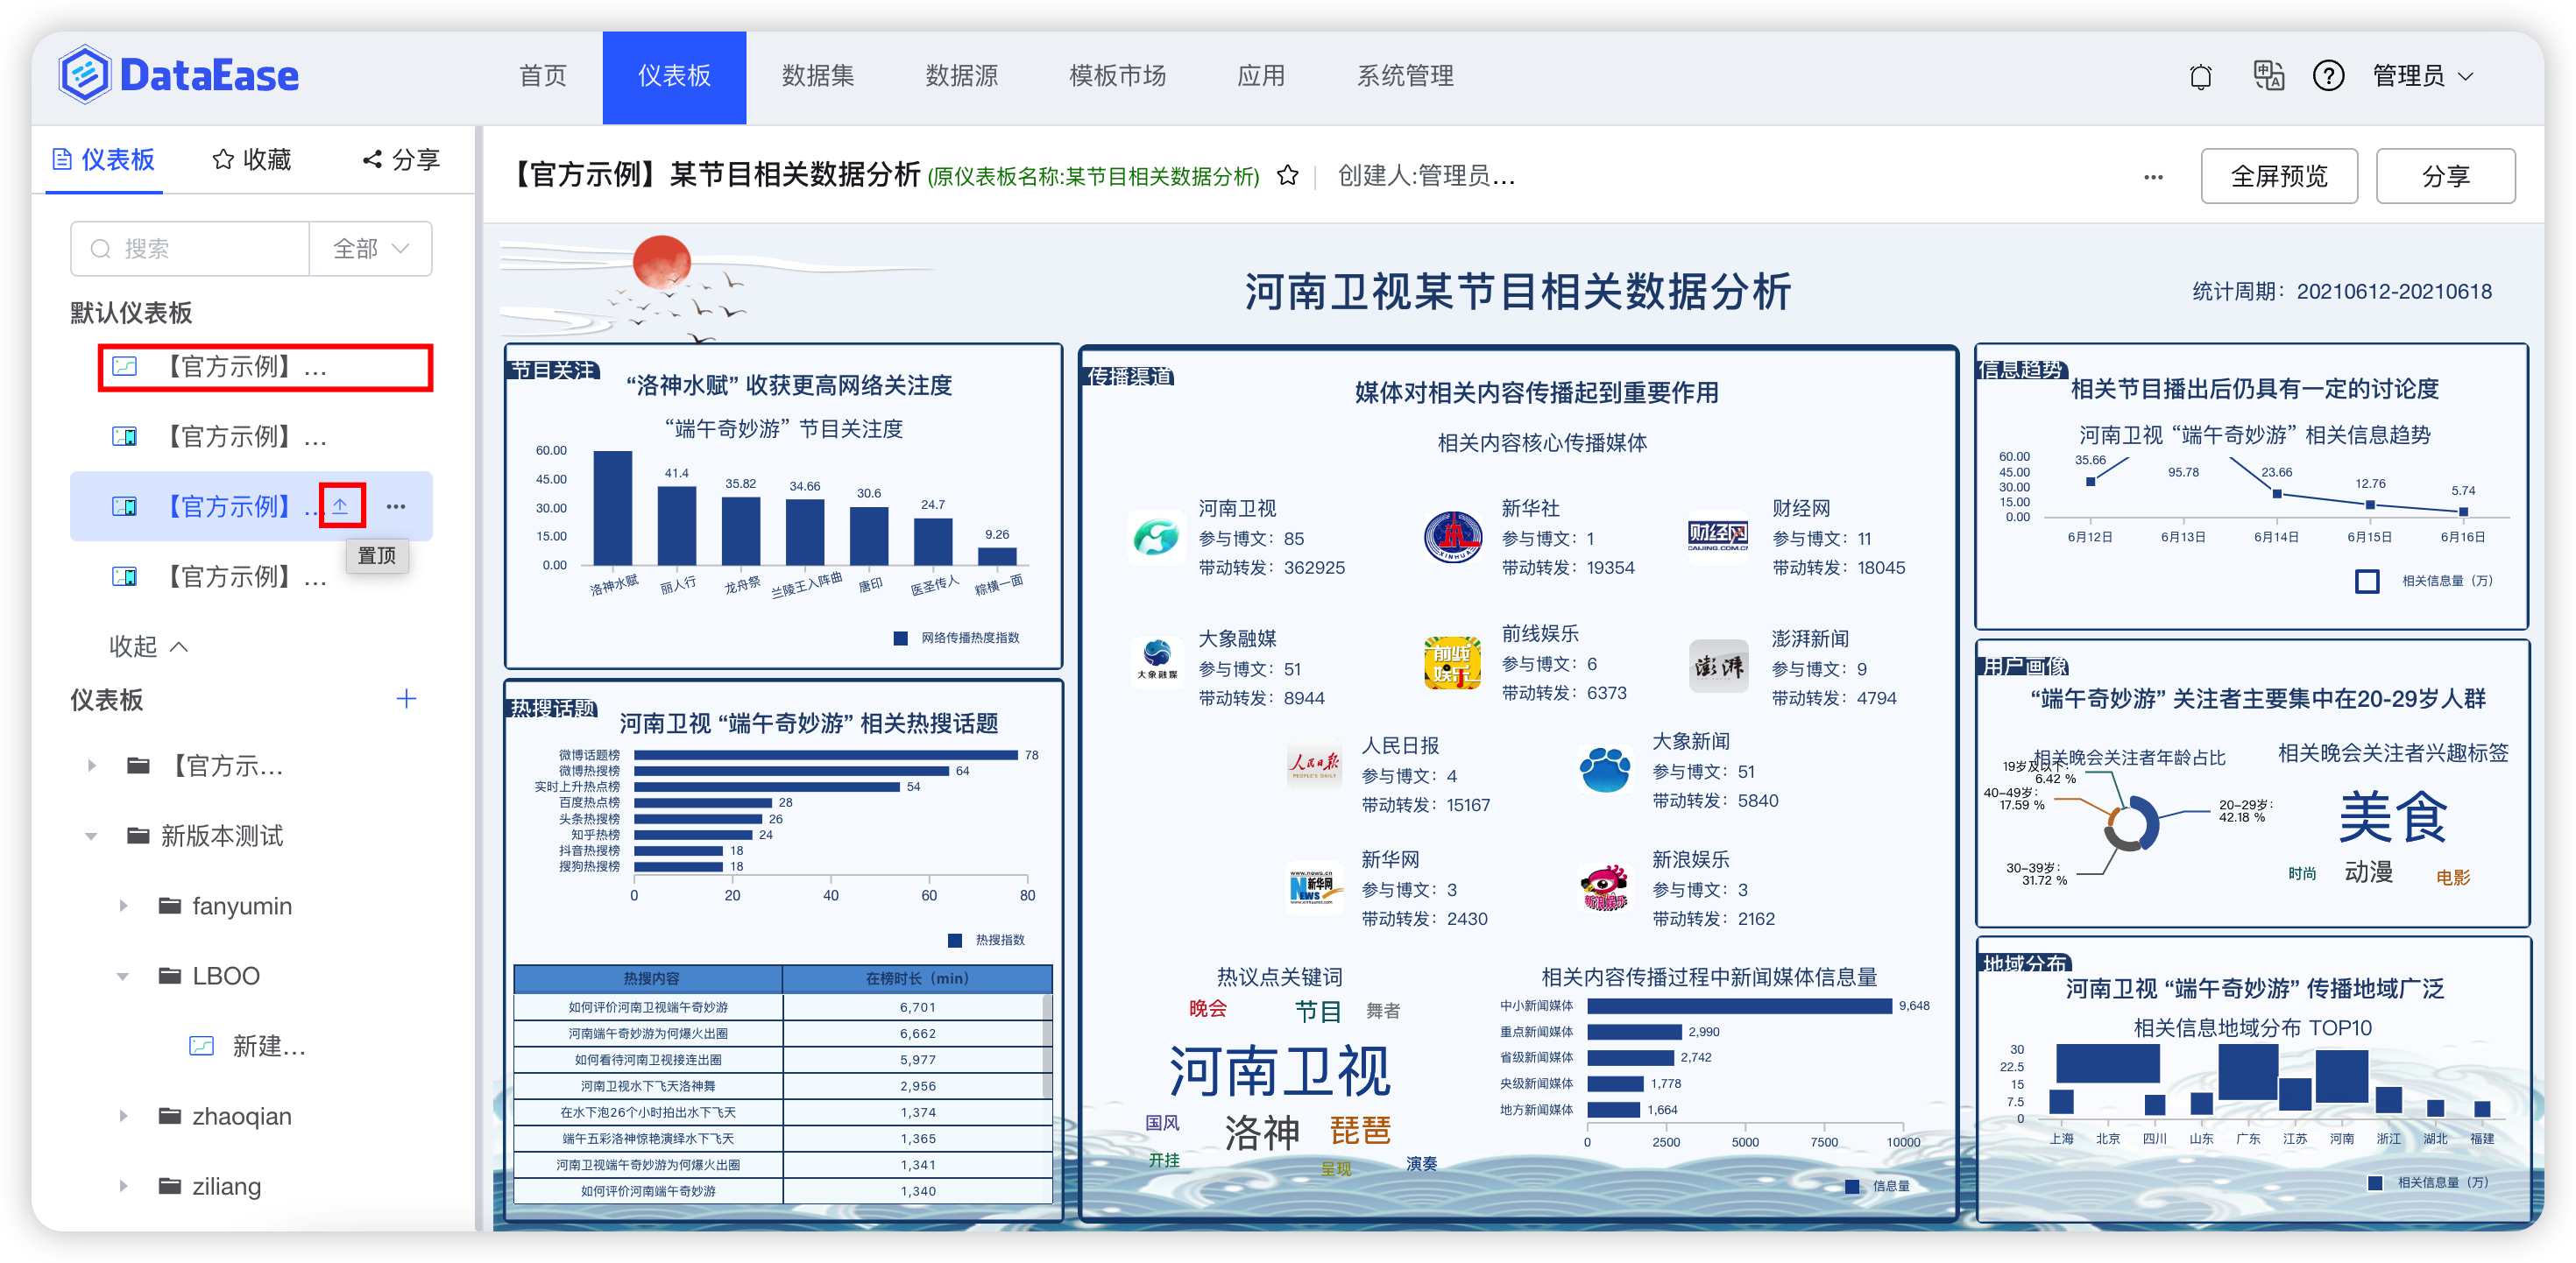This screenshot has height=1263, width=2576.
Task: Open the more options ellipsis in dashboard header
Action: [x=2153, y=177]
